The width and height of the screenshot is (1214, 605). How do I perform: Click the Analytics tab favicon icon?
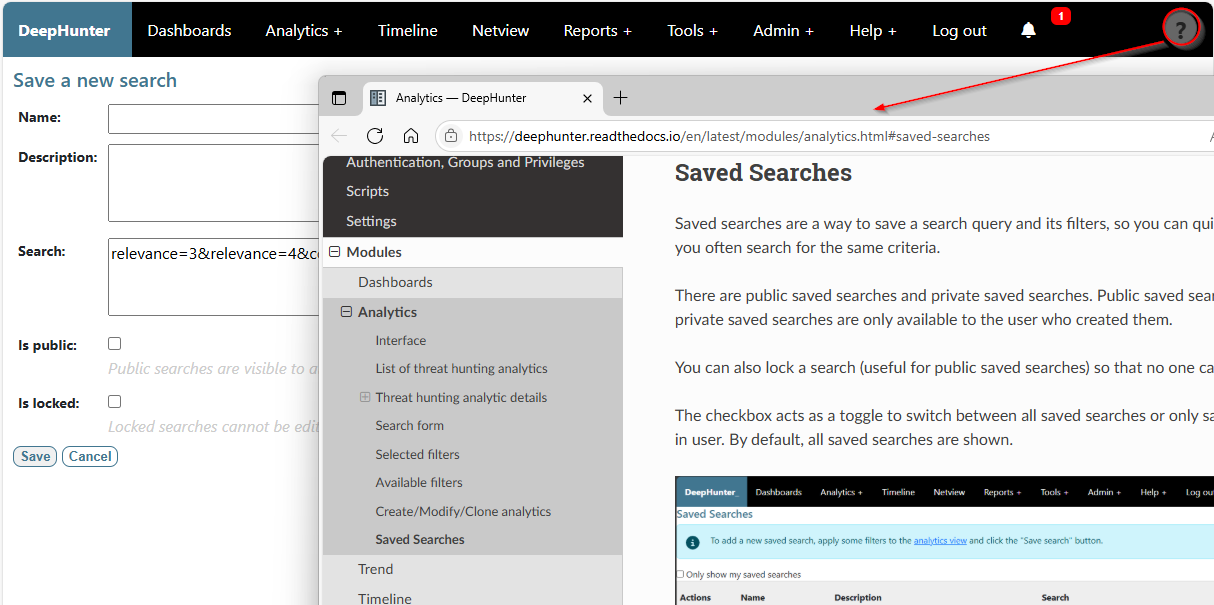tap(378, 98)
